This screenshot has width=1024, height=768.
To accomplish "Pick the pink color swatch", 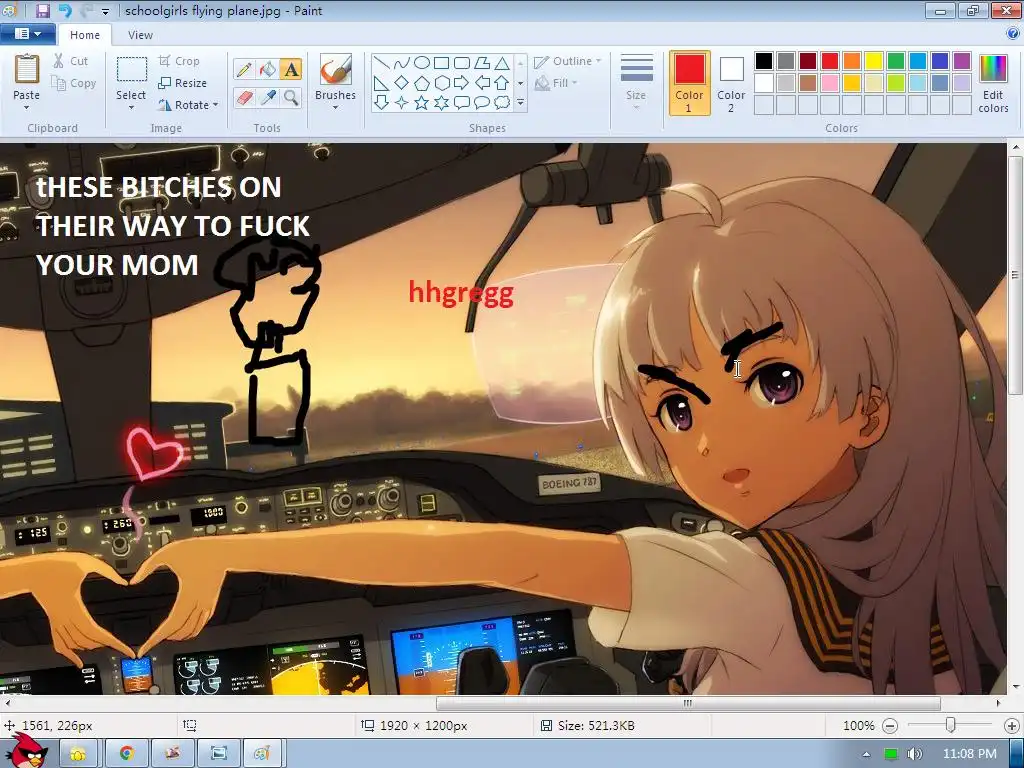I will [829, 83].
